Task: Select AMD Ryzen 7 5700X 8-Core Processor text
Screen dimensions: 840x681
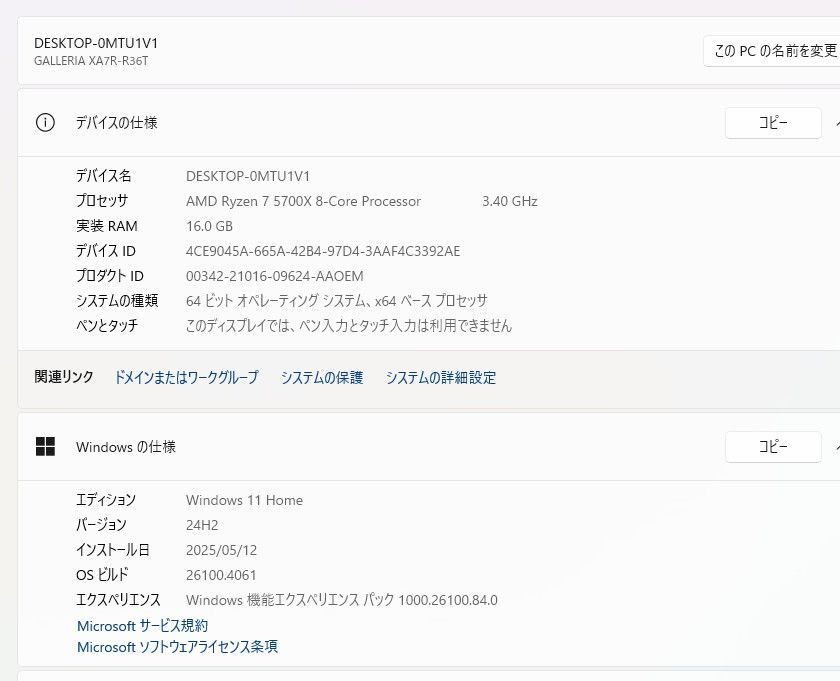Action: (x=303, y=201)
